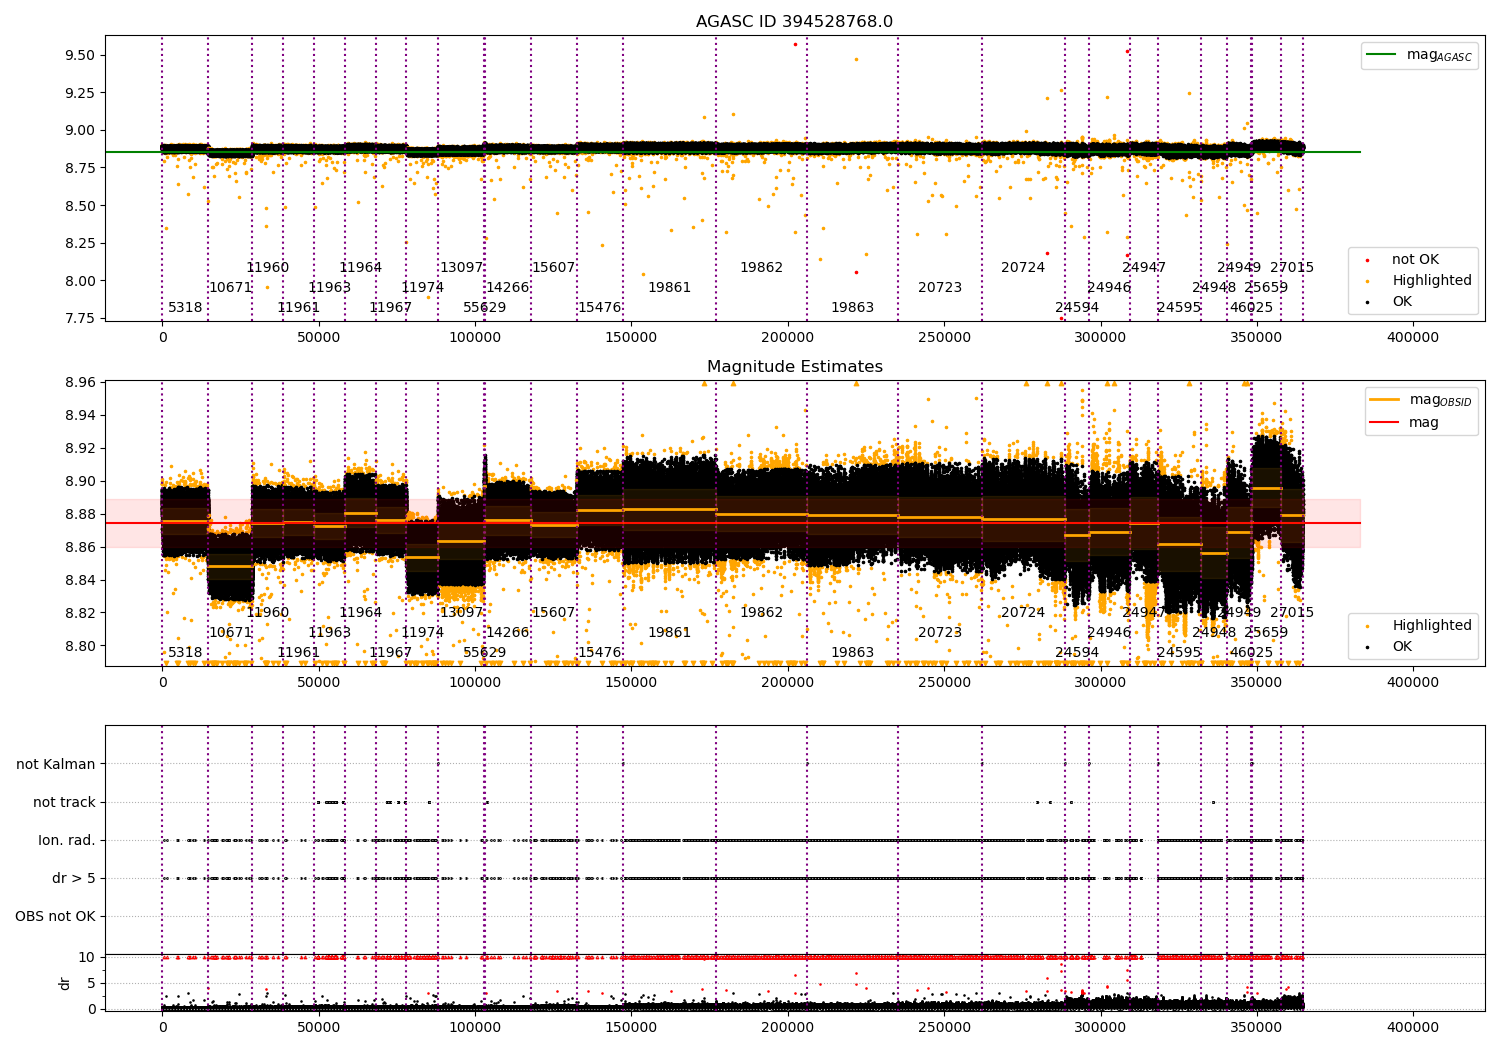Image resolution: width=1500 pixels, height=1050 pixels.
Task: Select obsid label 11964 in middle plot
Action: pos(361,613)
